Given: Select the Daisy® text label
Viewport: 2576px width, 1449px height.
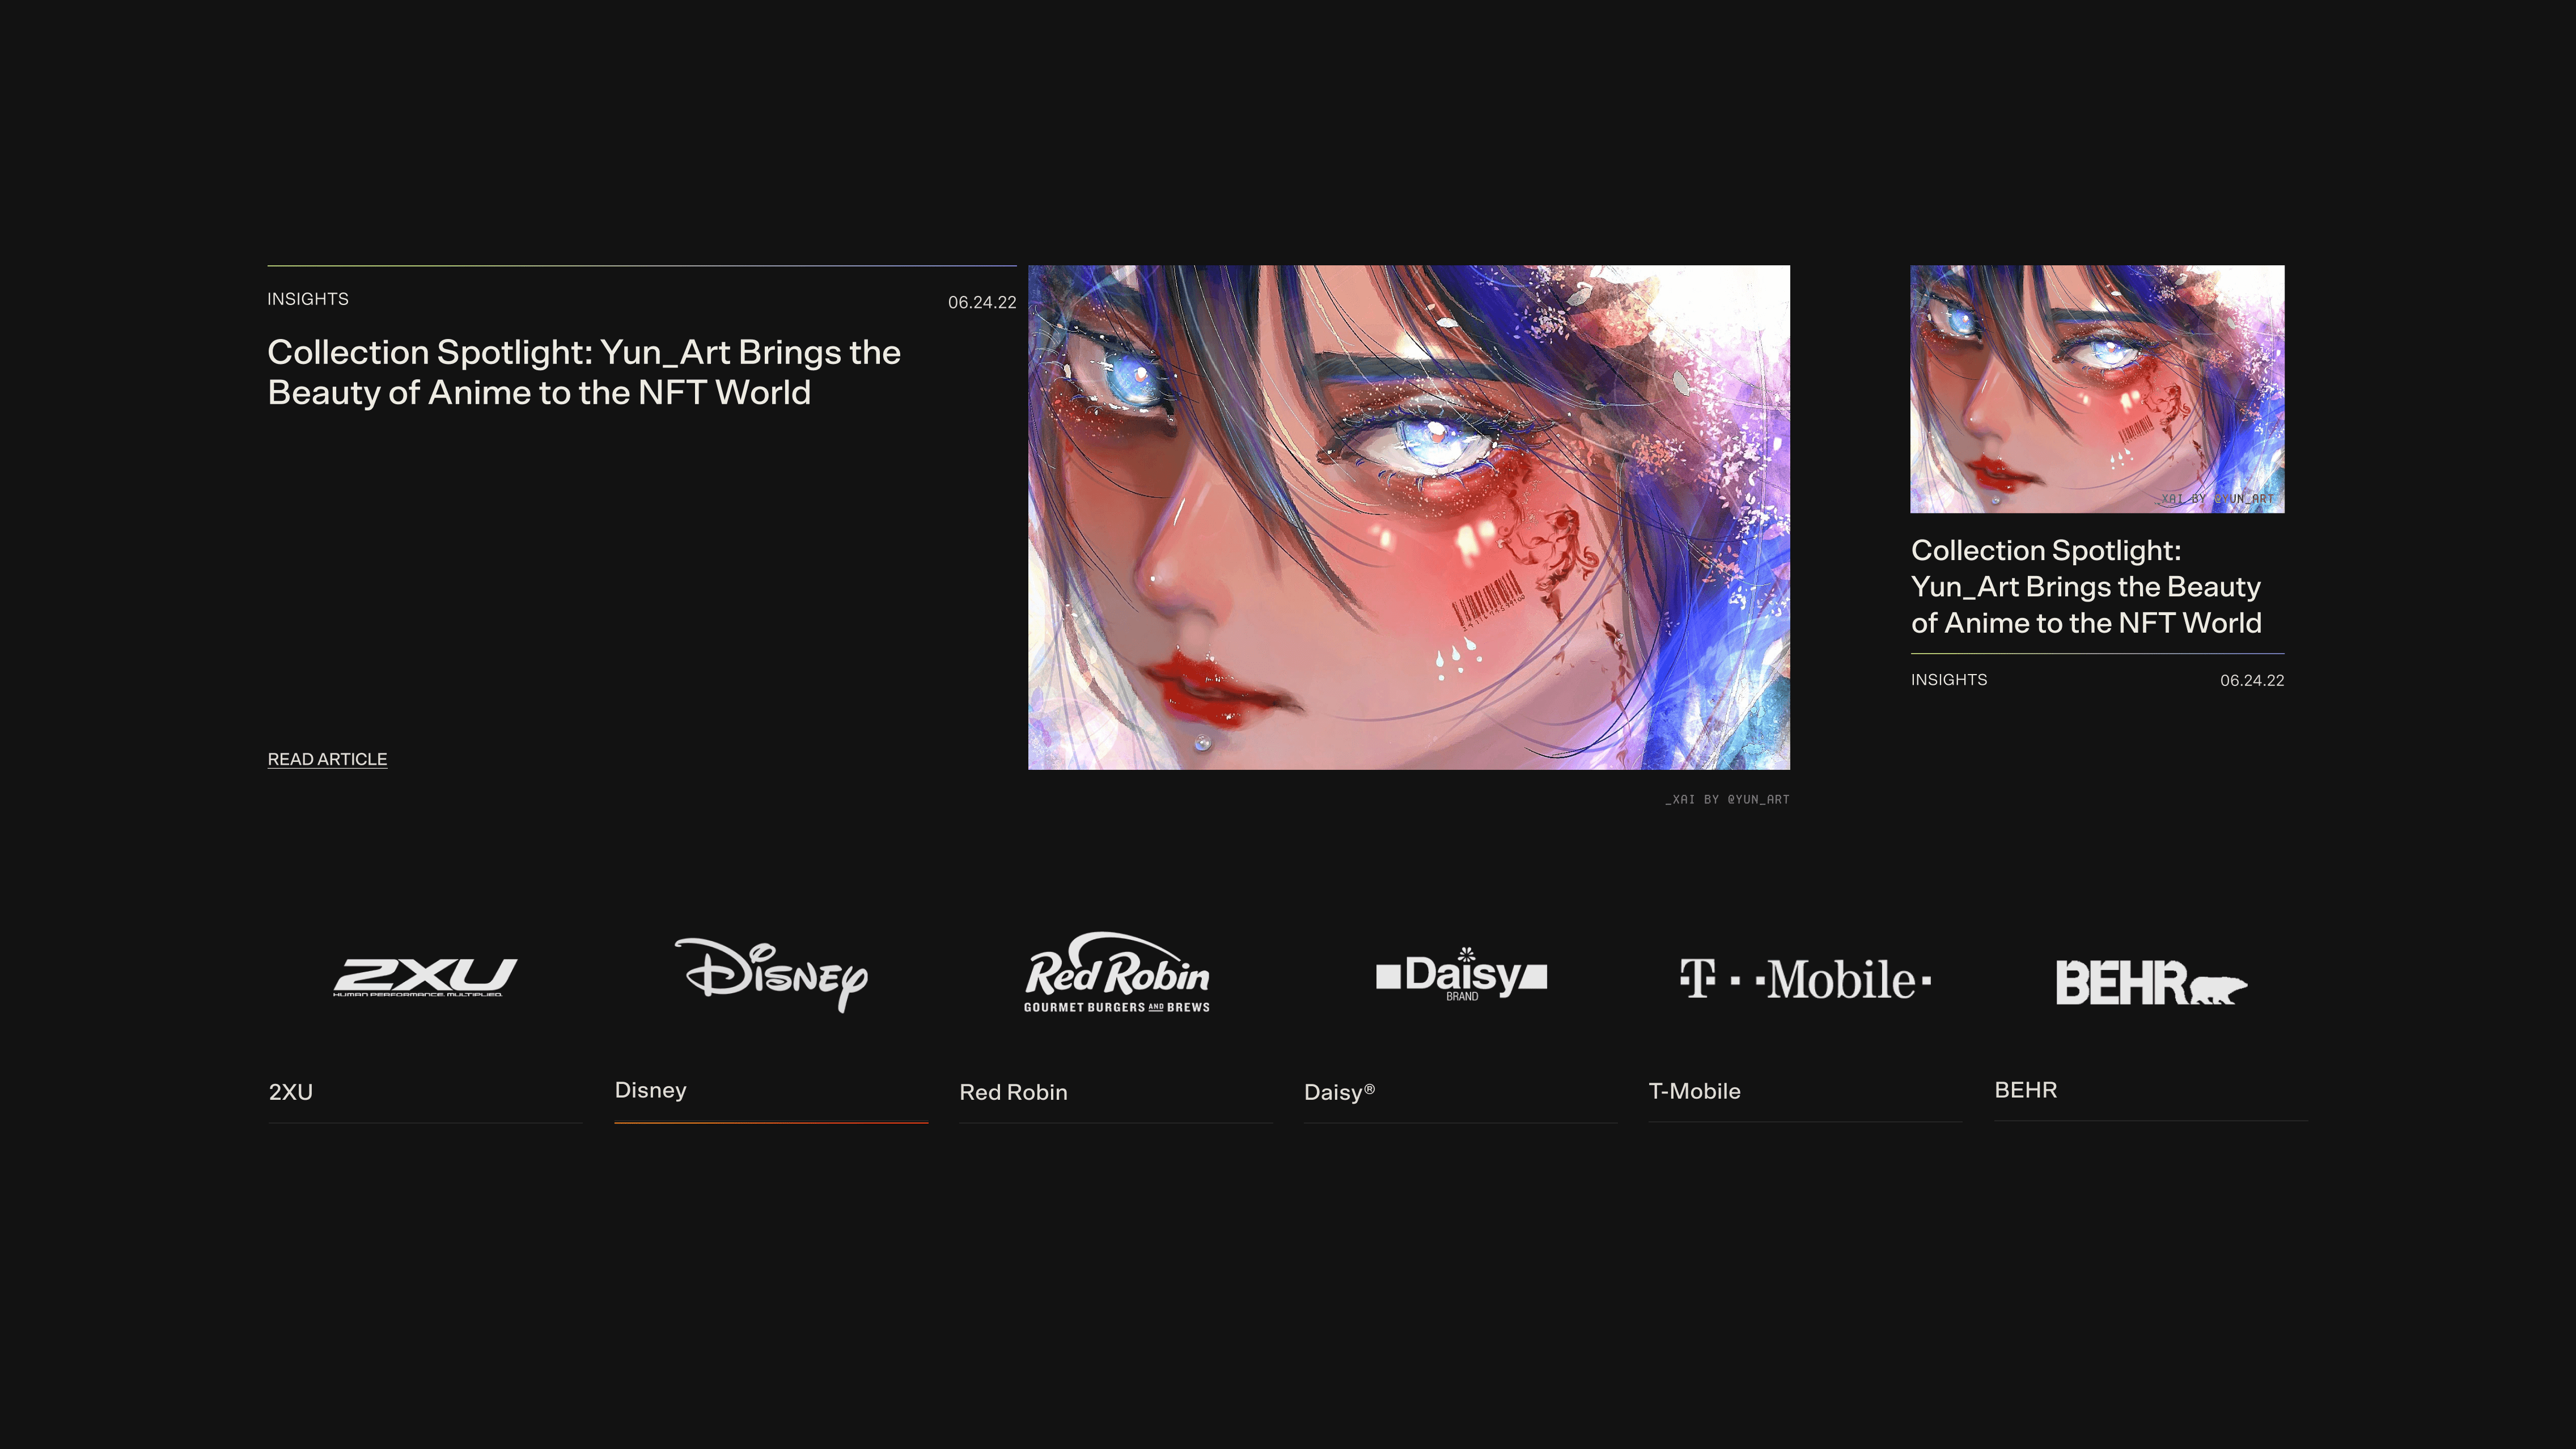Looking at the screenshot, I should [1339, 1092].
